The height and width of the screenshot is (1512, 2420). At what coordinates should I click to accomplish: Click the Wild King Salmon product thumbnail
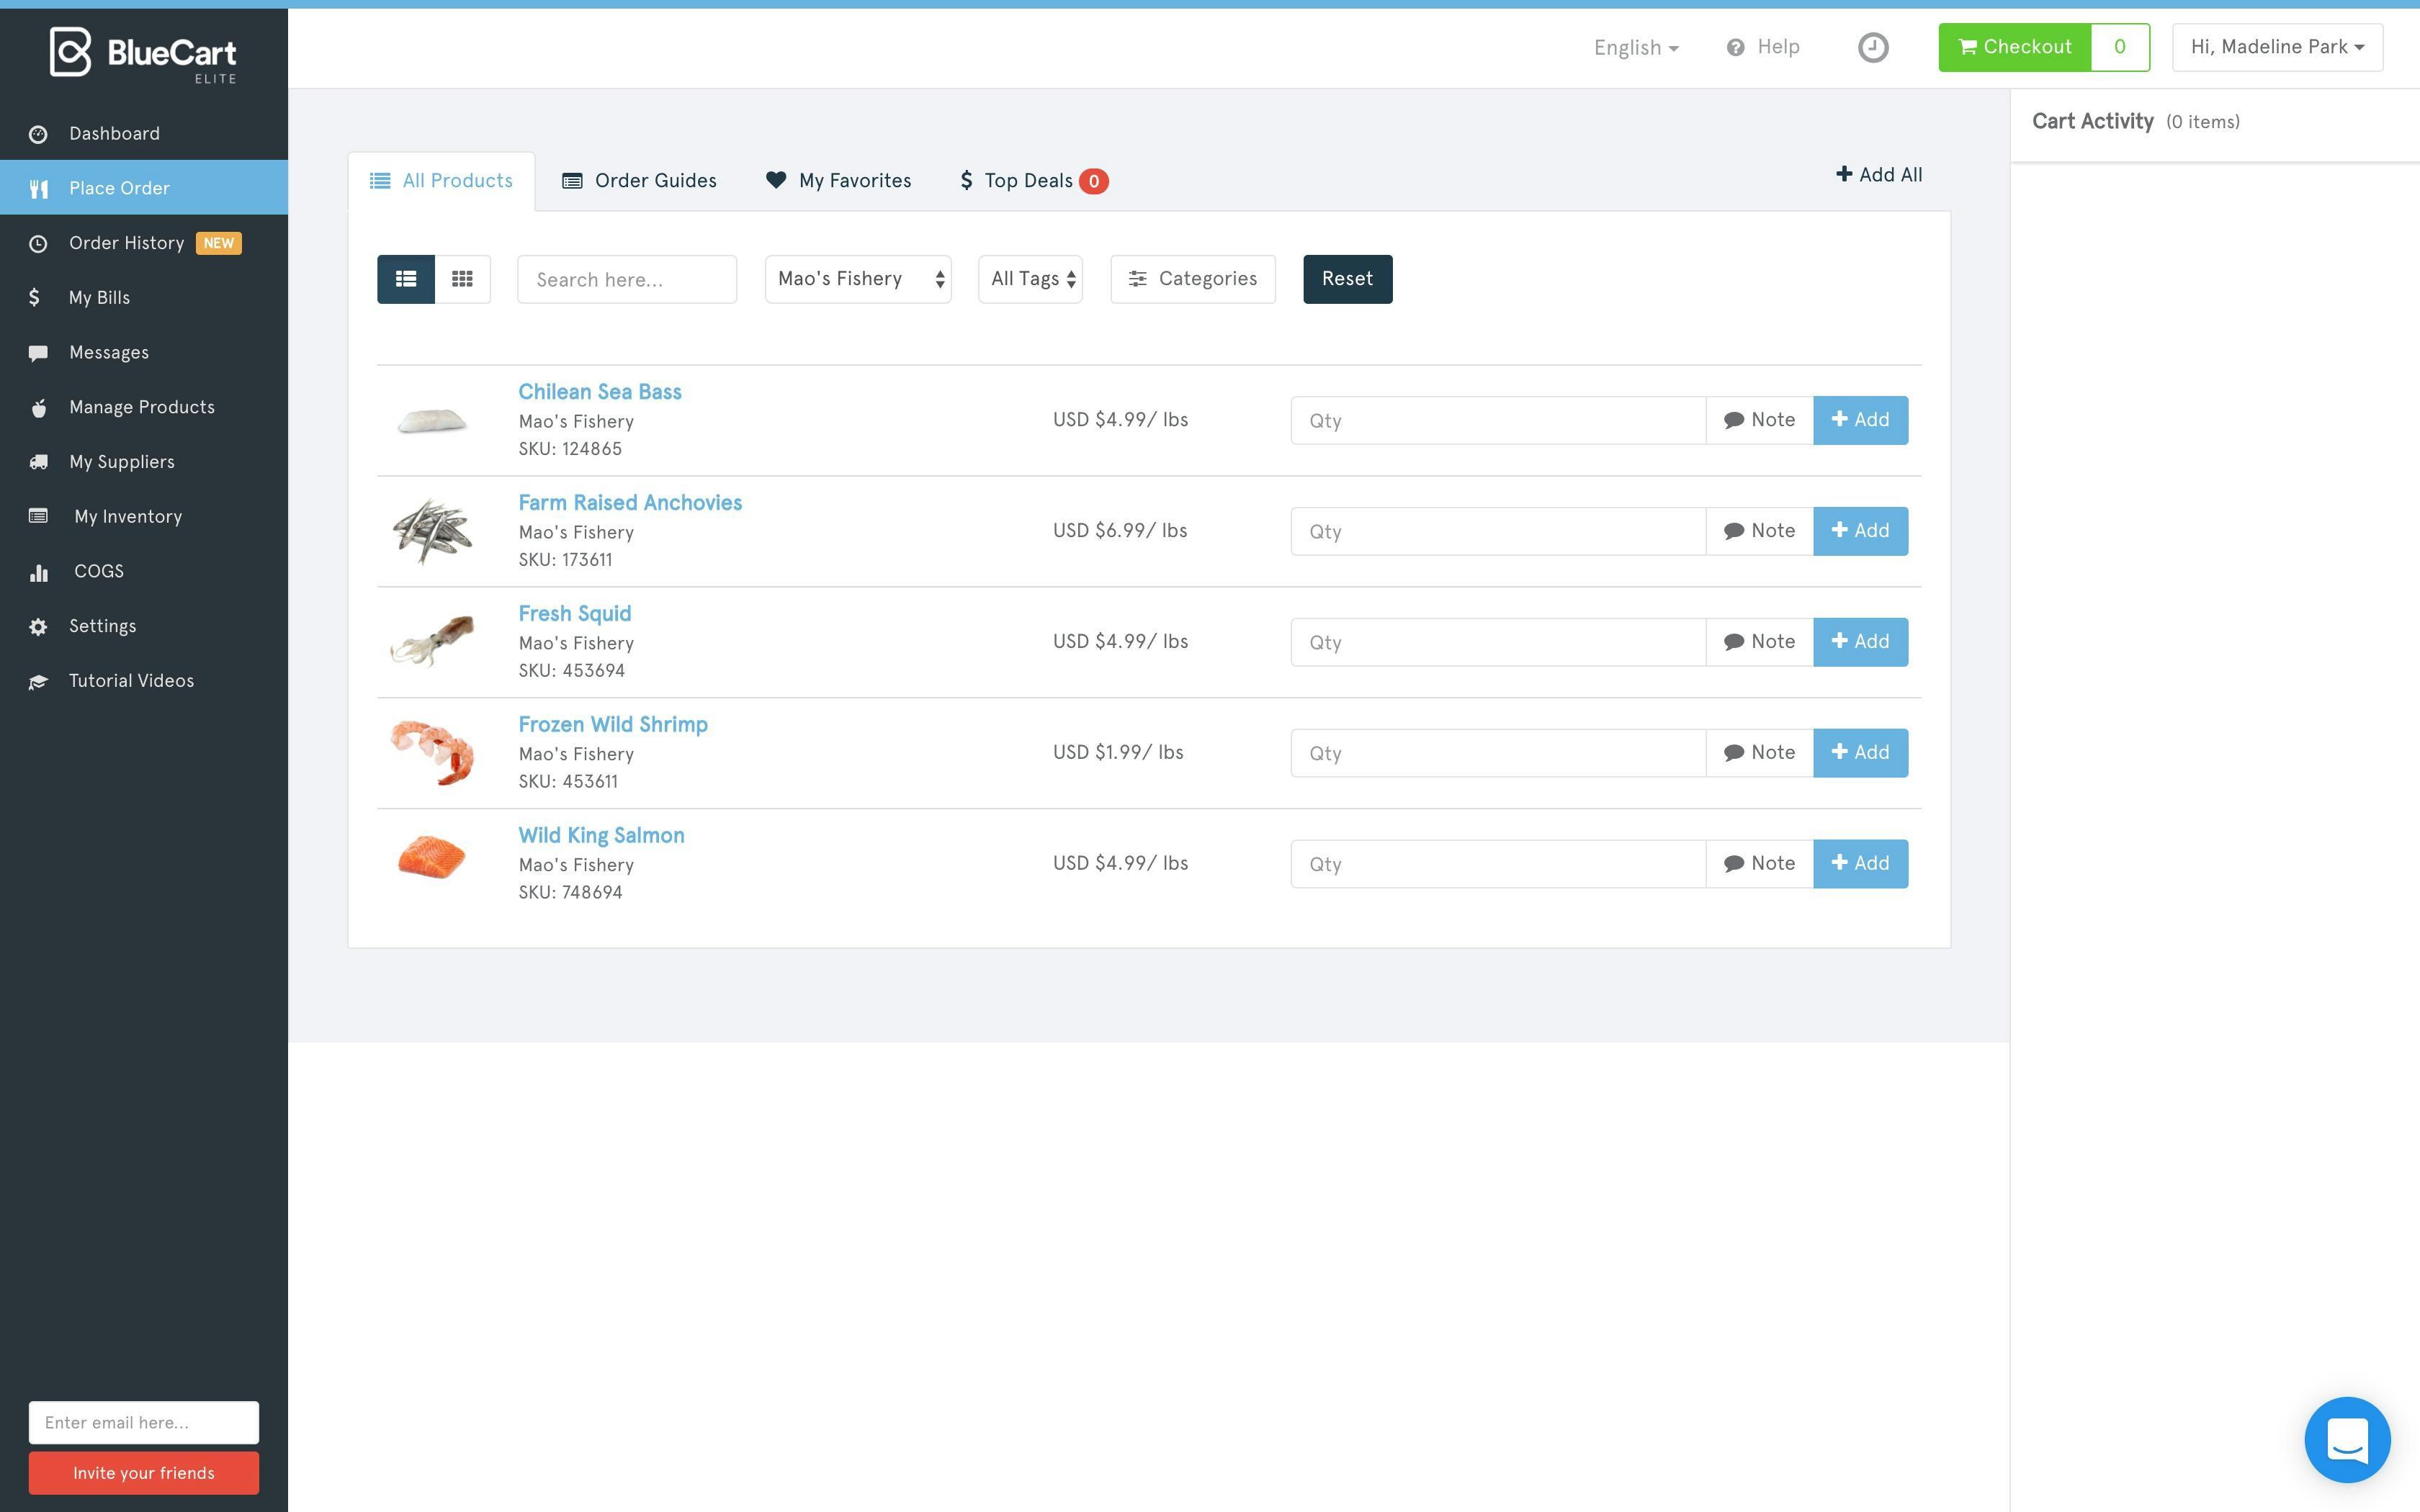432,858
